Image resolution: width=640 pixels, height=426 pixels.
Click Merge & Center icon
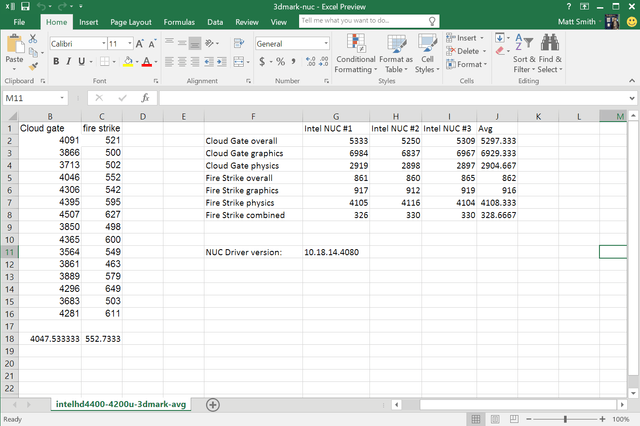(239, 62)
